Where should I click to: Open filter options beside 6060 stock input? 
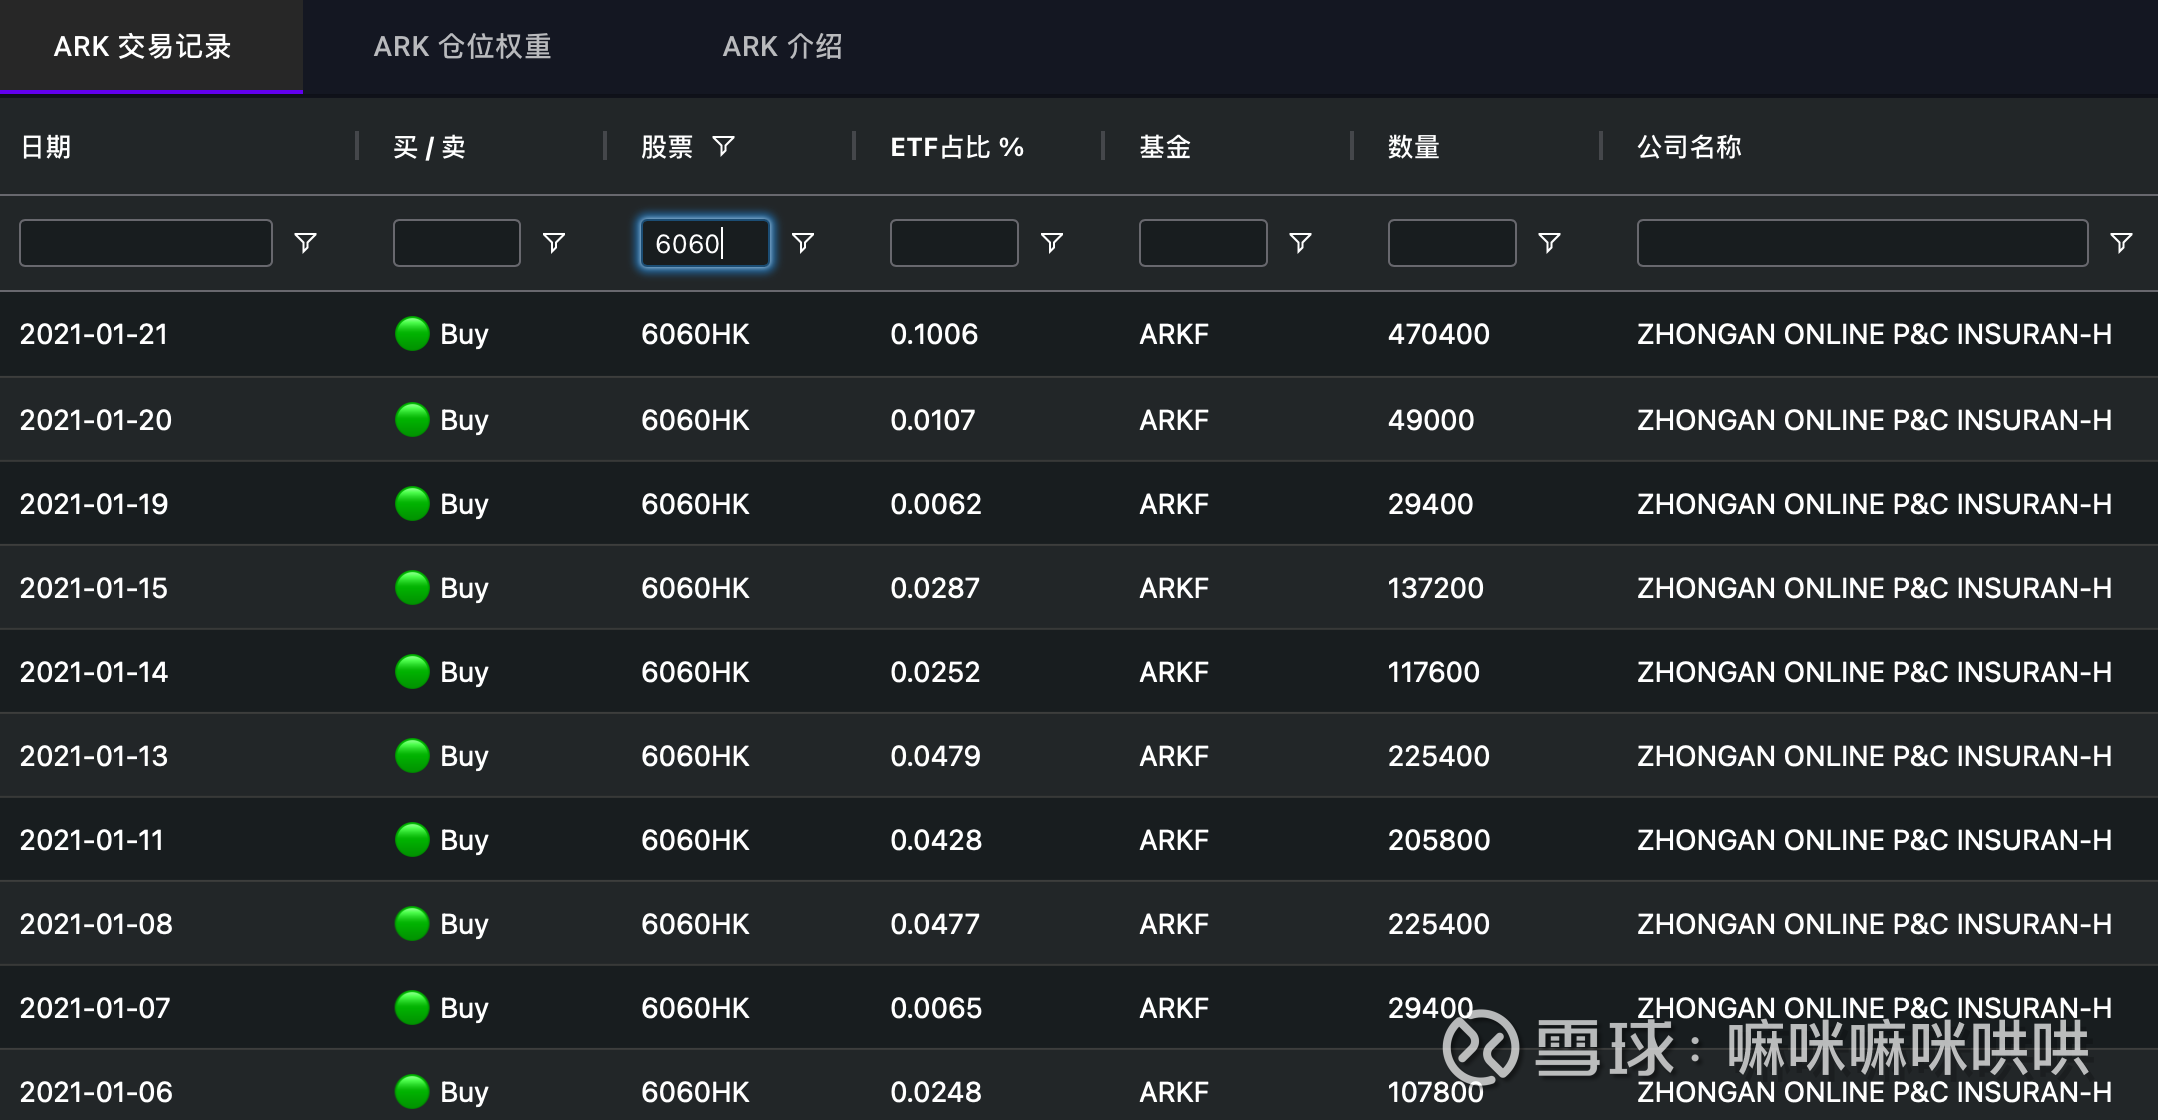802,243
